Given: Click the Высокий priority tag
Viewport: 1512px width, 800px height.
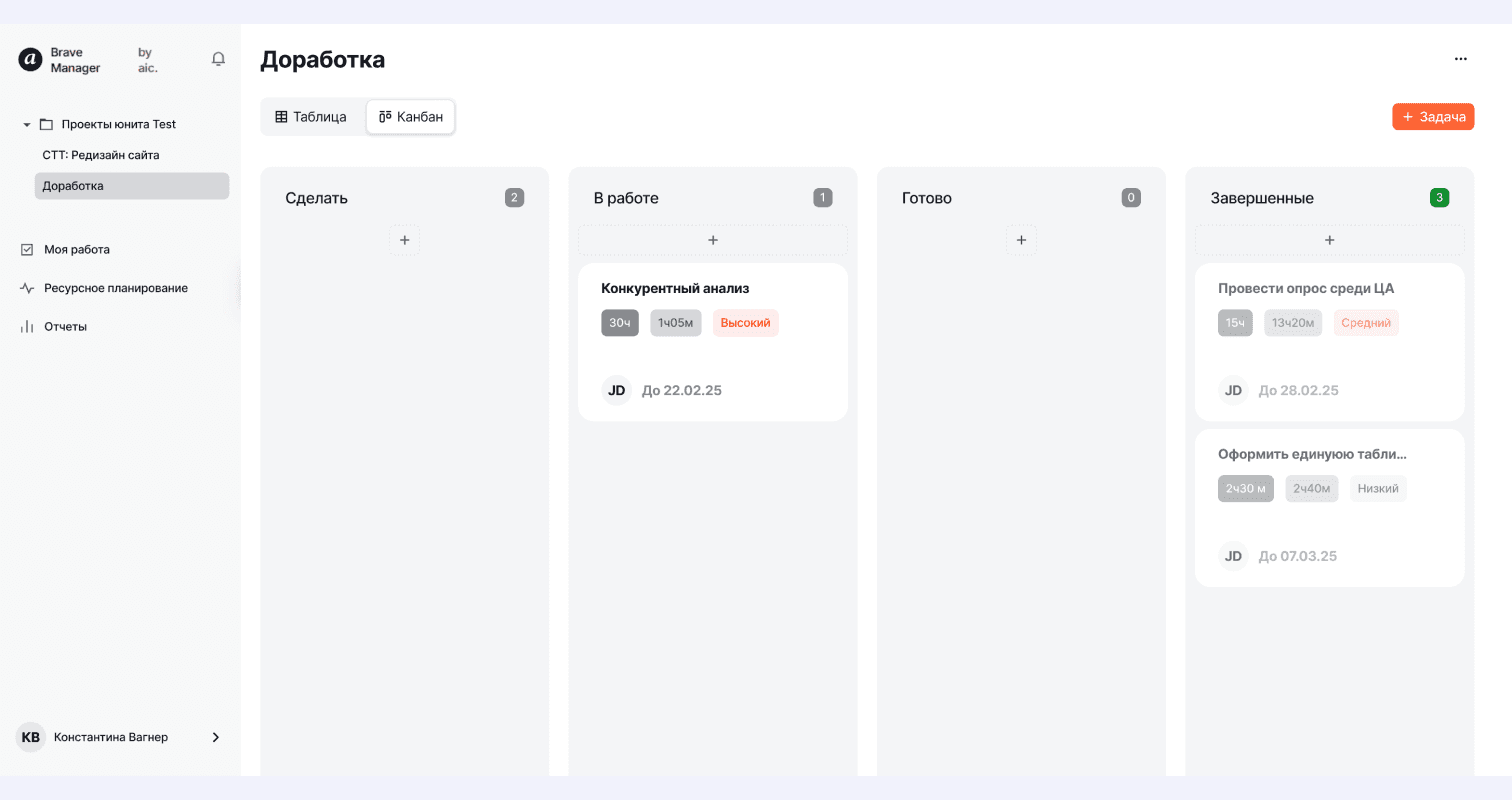Looking at the screenshot, I should tap(746, 323).
